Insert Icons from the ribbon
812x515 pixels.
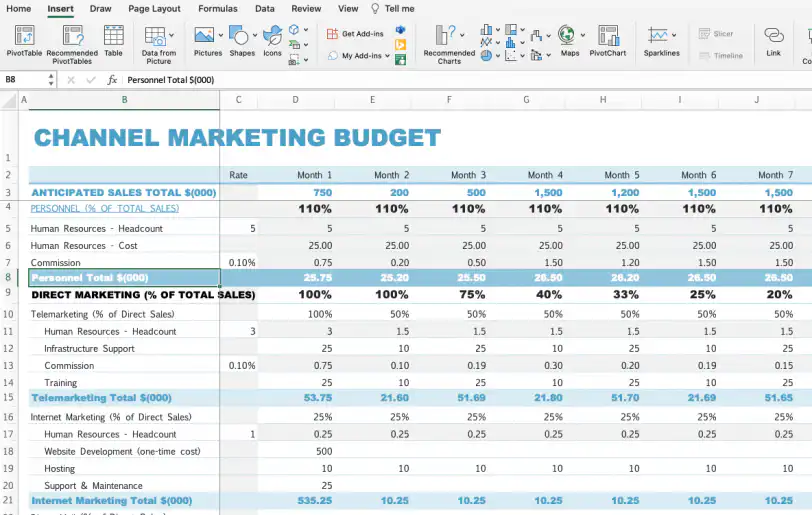click(272, 40)
